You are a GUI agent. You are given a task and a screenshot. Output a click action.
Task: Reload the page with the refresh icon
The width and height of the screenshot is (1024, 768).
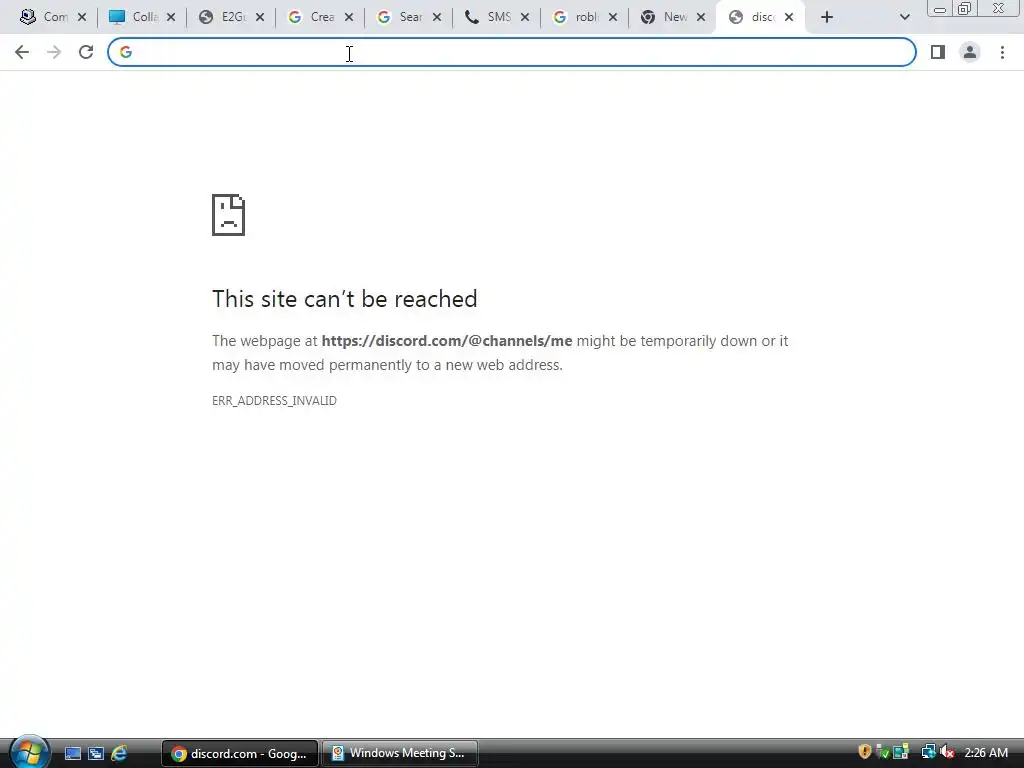tap(86, 52)
